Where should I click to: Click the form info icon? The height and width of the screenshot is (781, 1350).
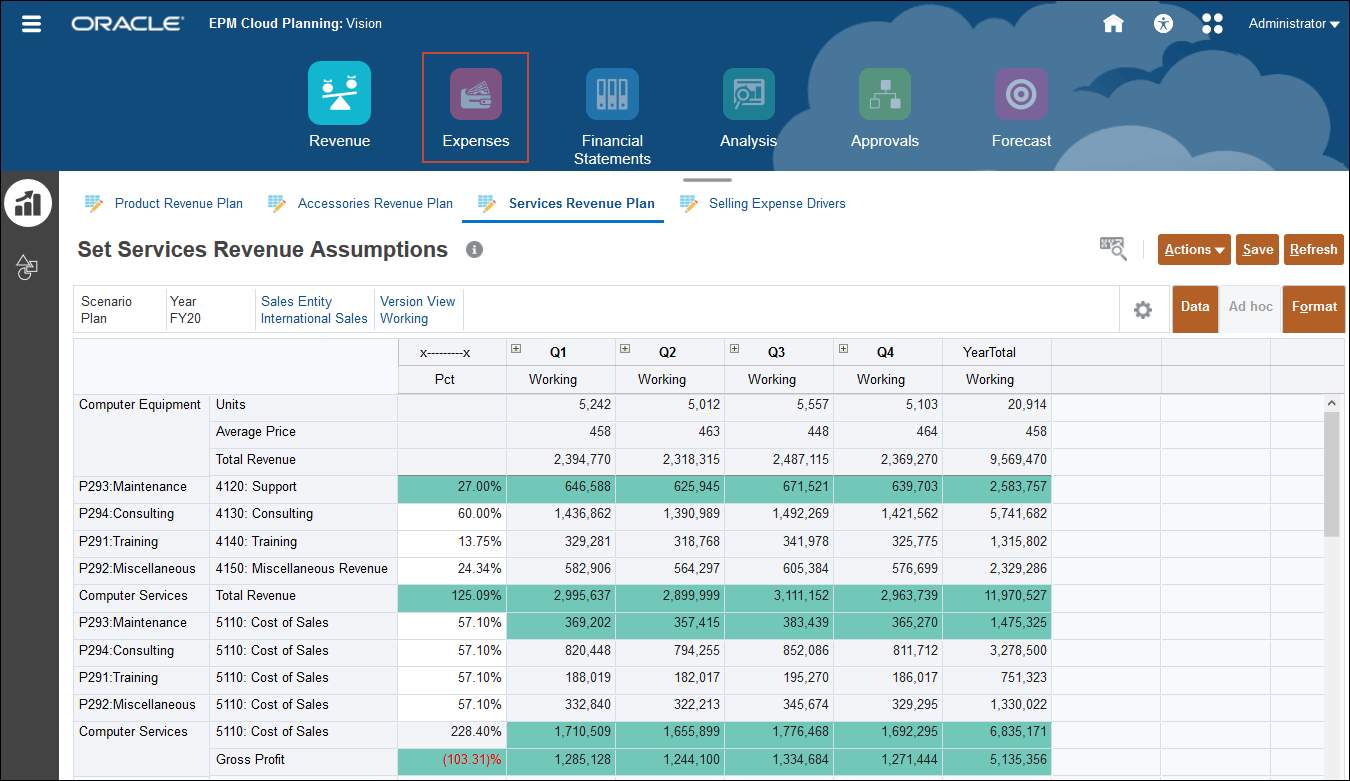point(475,250)
